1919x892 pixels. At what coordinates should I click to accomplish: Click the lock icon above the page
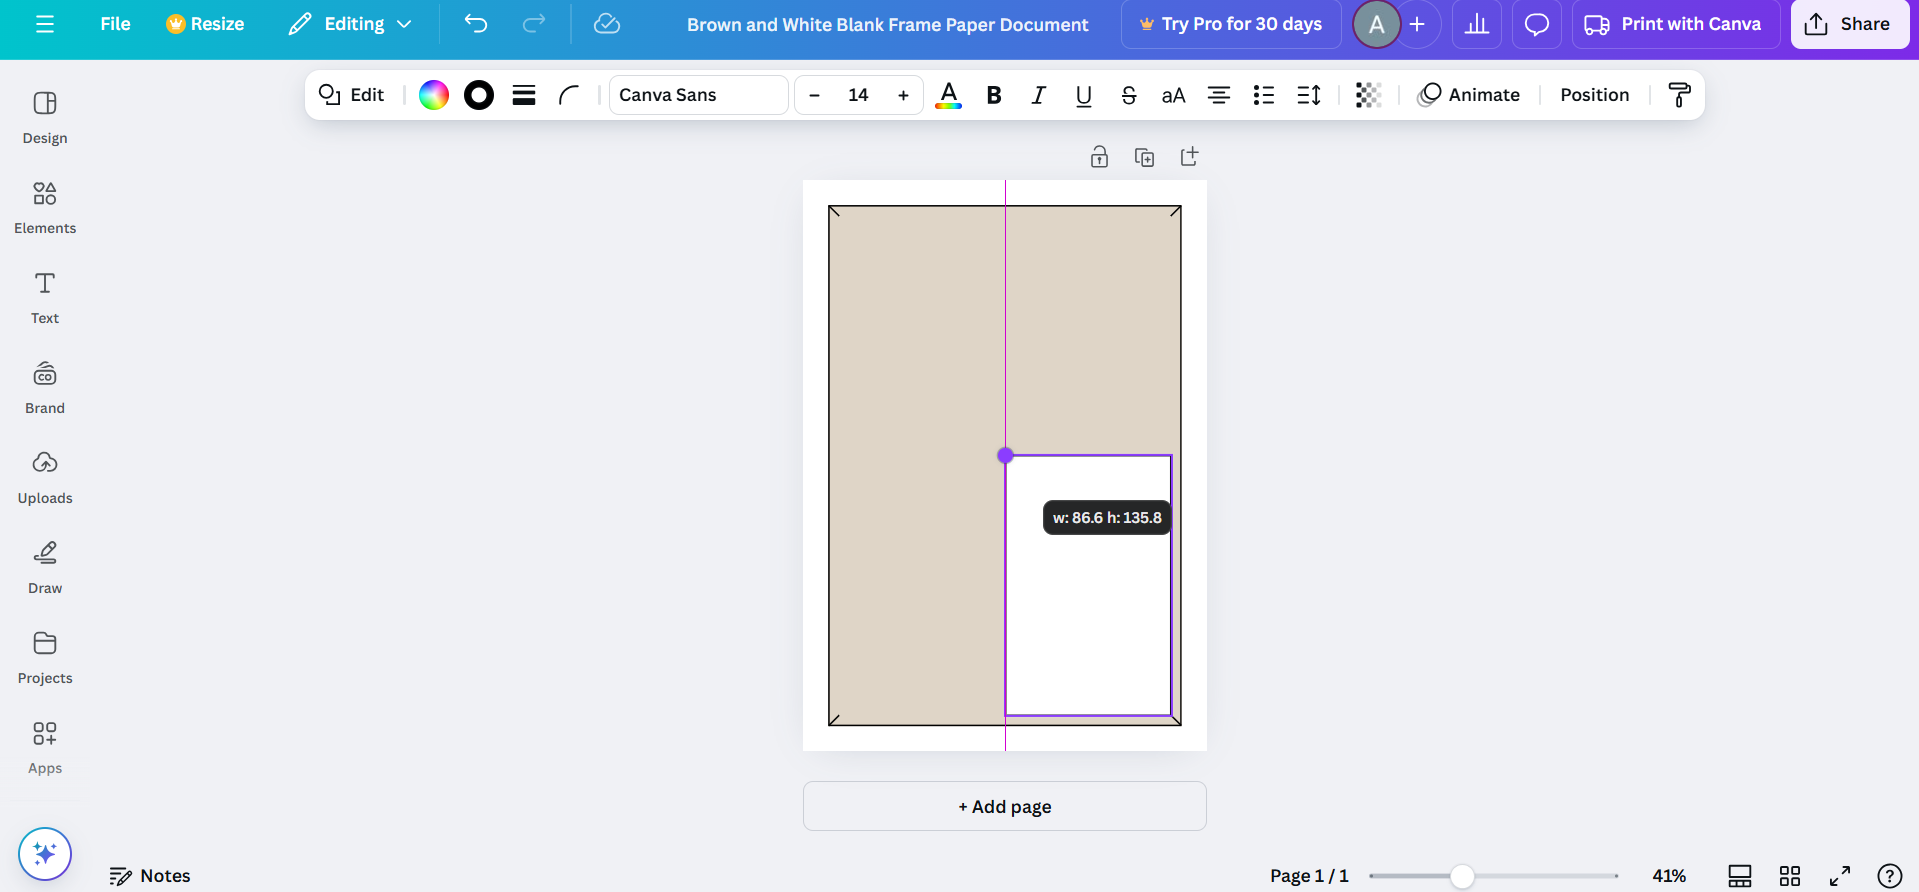1099,157
